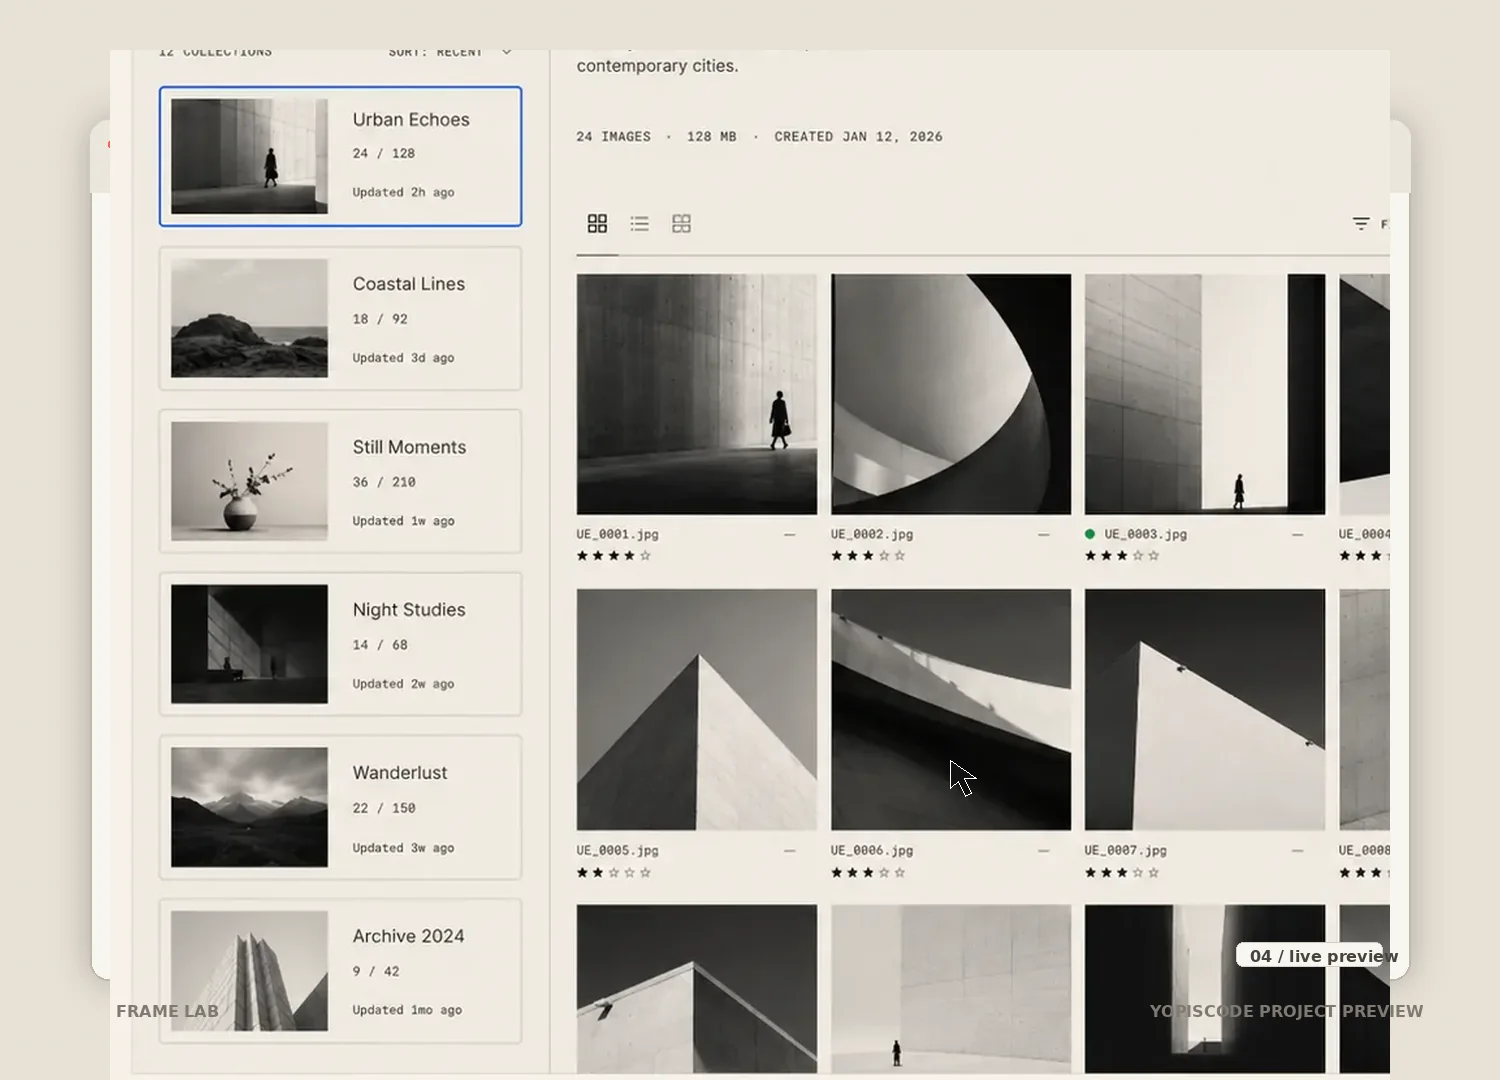The height and width of the screenshot is (1080, 1500).
Task: Click the "24 IMAGES" count text
Action: click(x=614, y=137)
